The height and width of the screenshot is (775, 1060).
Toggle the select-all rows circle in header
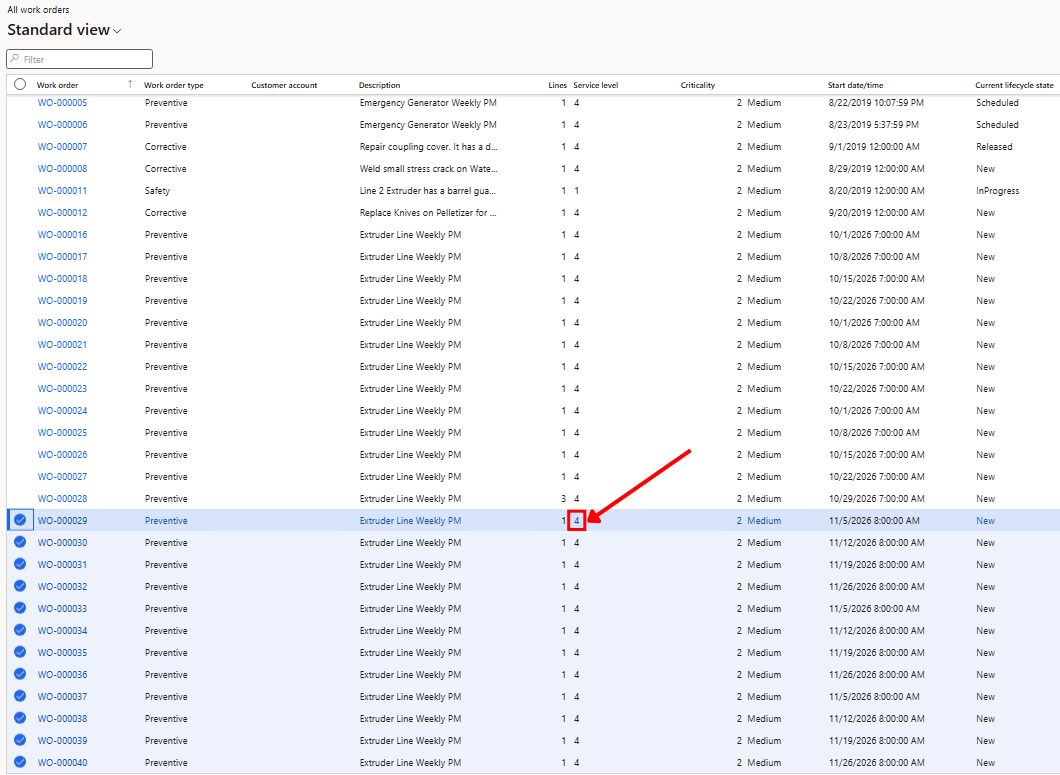pos(20,85)
